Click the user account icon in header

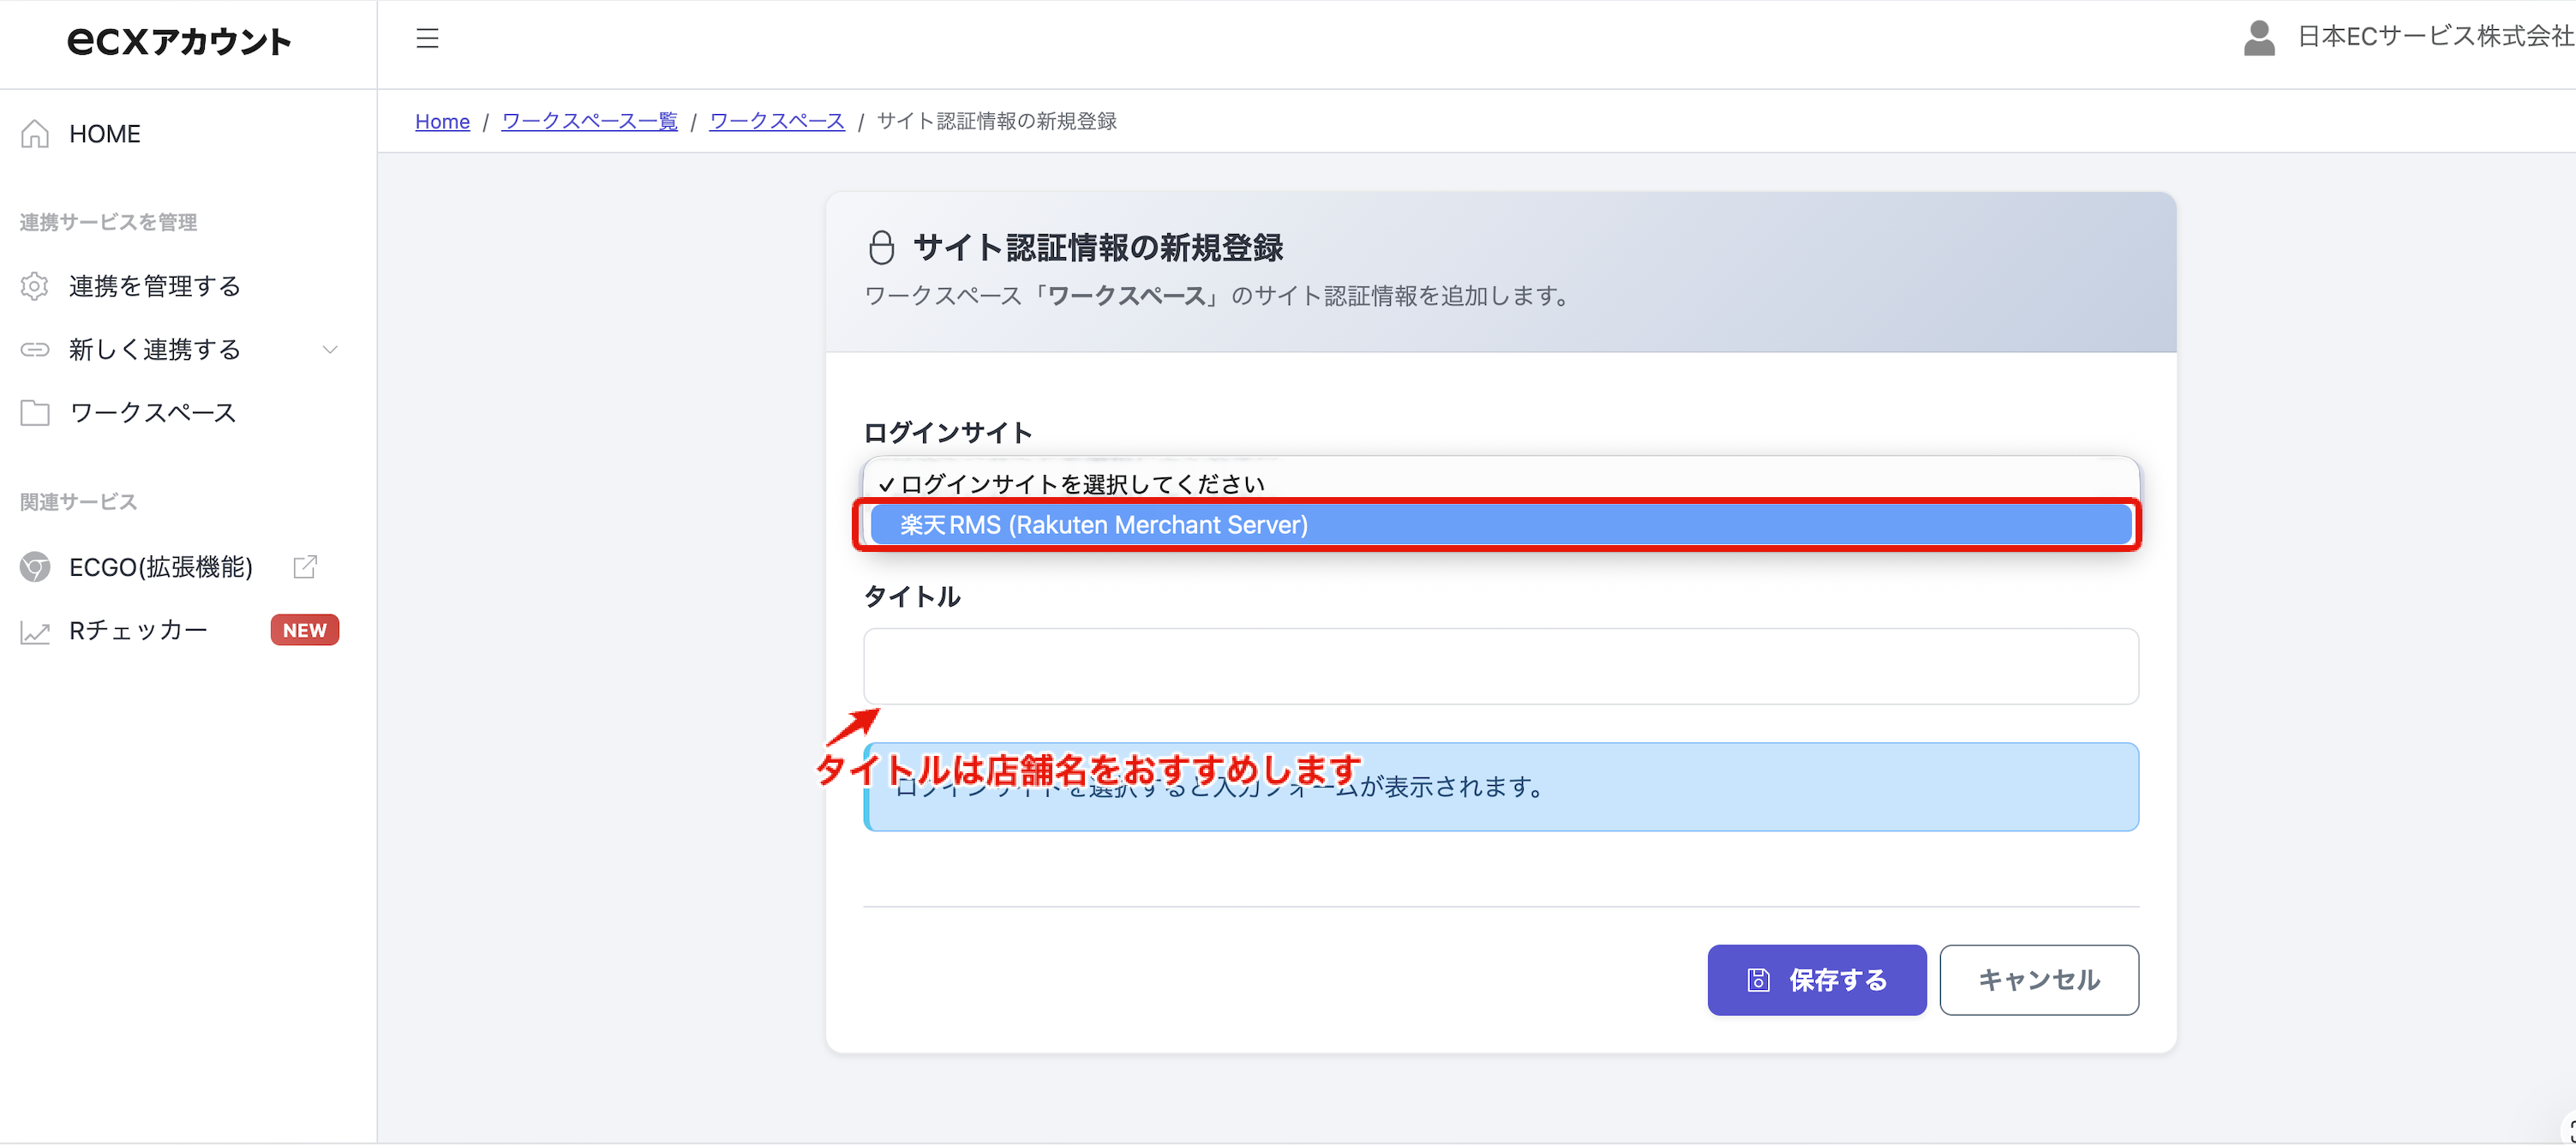click(2261, 38)
